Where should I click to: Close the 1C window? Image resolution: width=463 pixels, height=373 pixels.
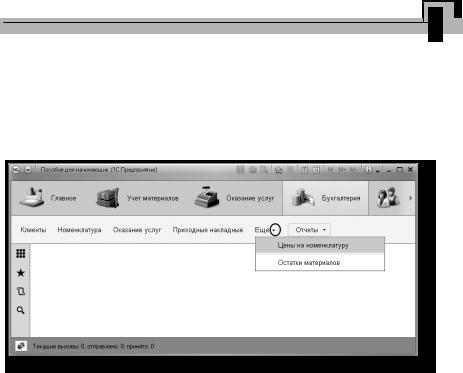pyautogui.click(x=410, y=170)
